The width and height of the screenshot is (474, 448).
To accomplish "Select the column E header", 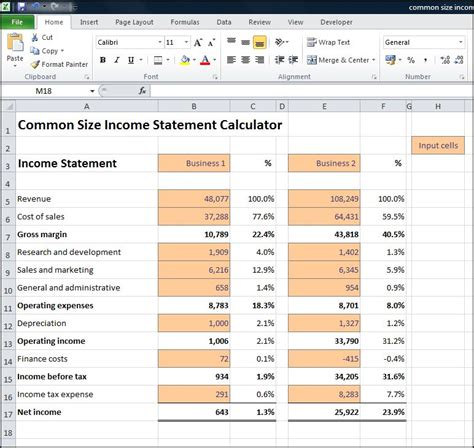I will (324, 107).
